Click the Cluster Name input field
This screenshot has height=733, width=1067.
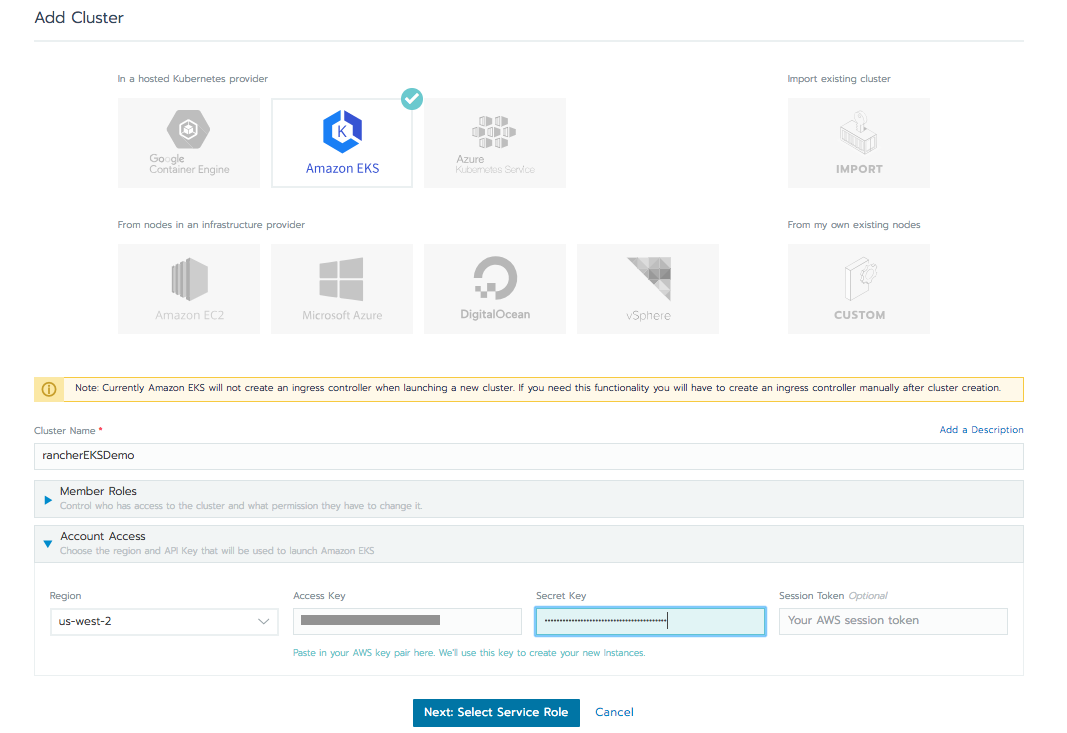click(x=528, y=456)
